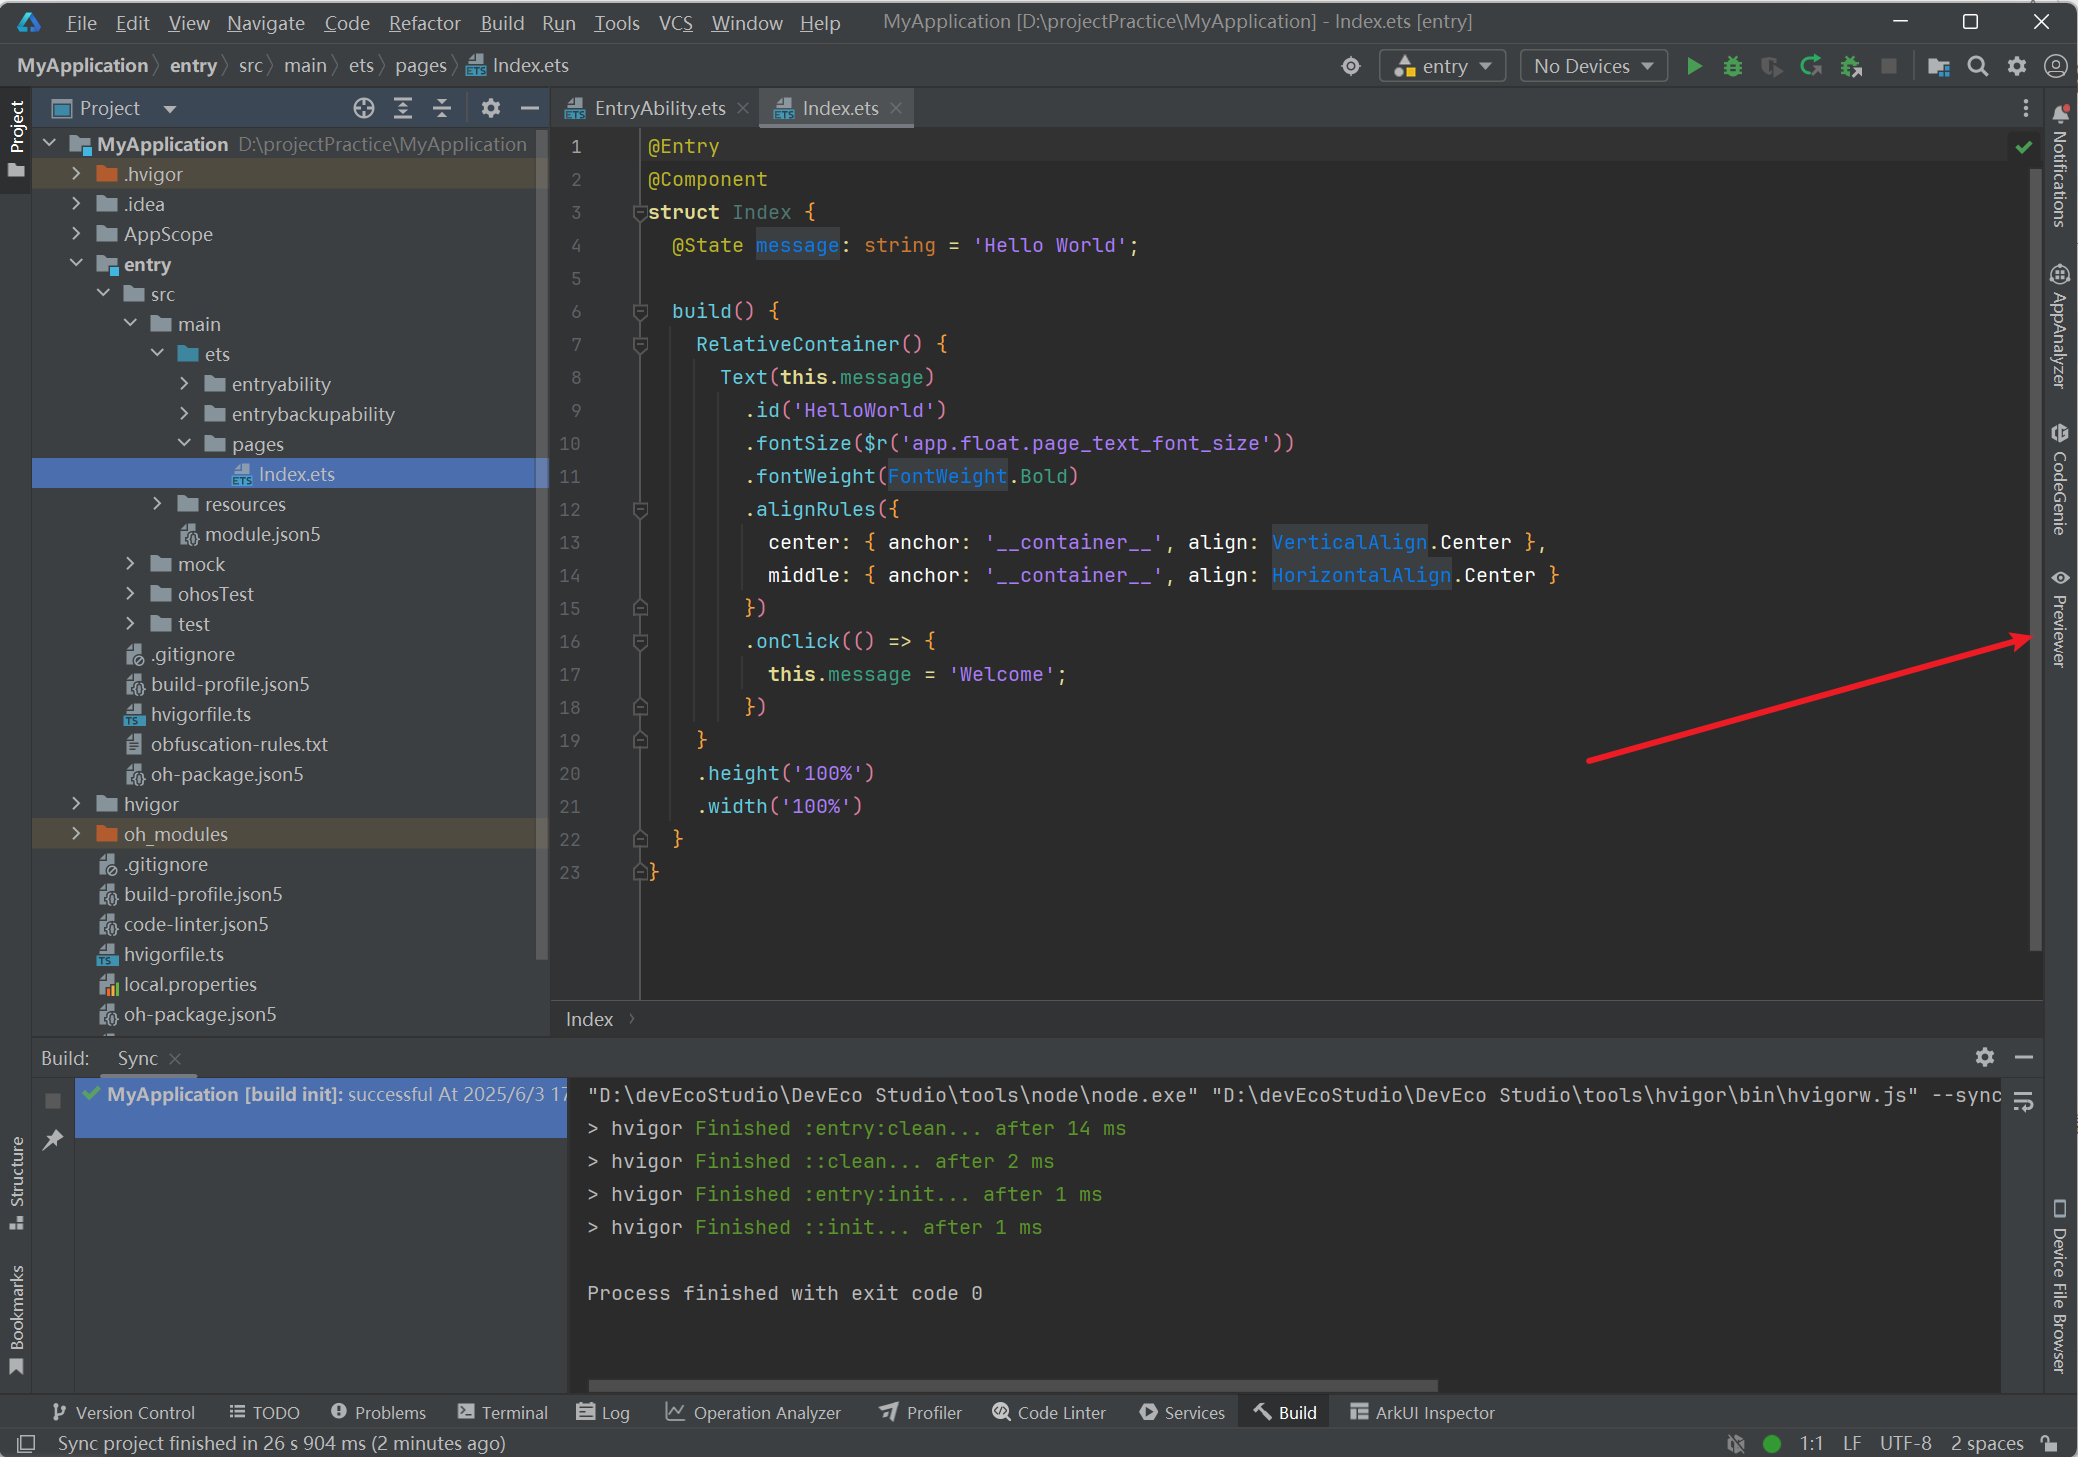Toggle read-only lock in status bar
This screenshot has height=1457, width=2078.
(2049, 1443)
